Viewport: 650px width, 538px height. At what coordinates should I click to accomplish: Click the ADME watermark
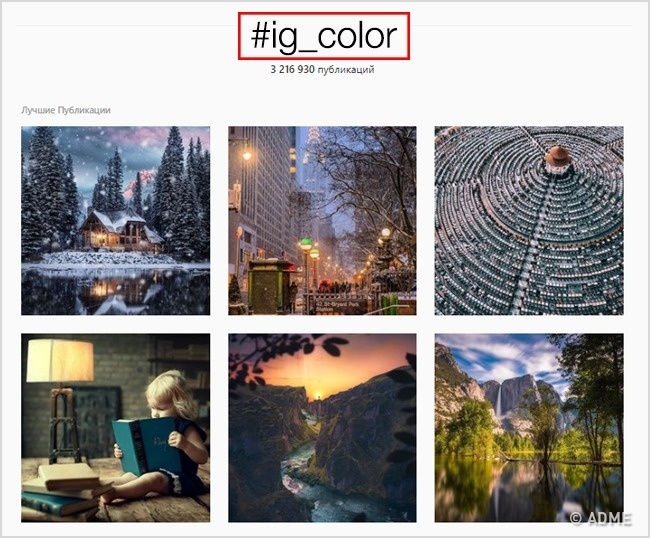click(601, 519)
